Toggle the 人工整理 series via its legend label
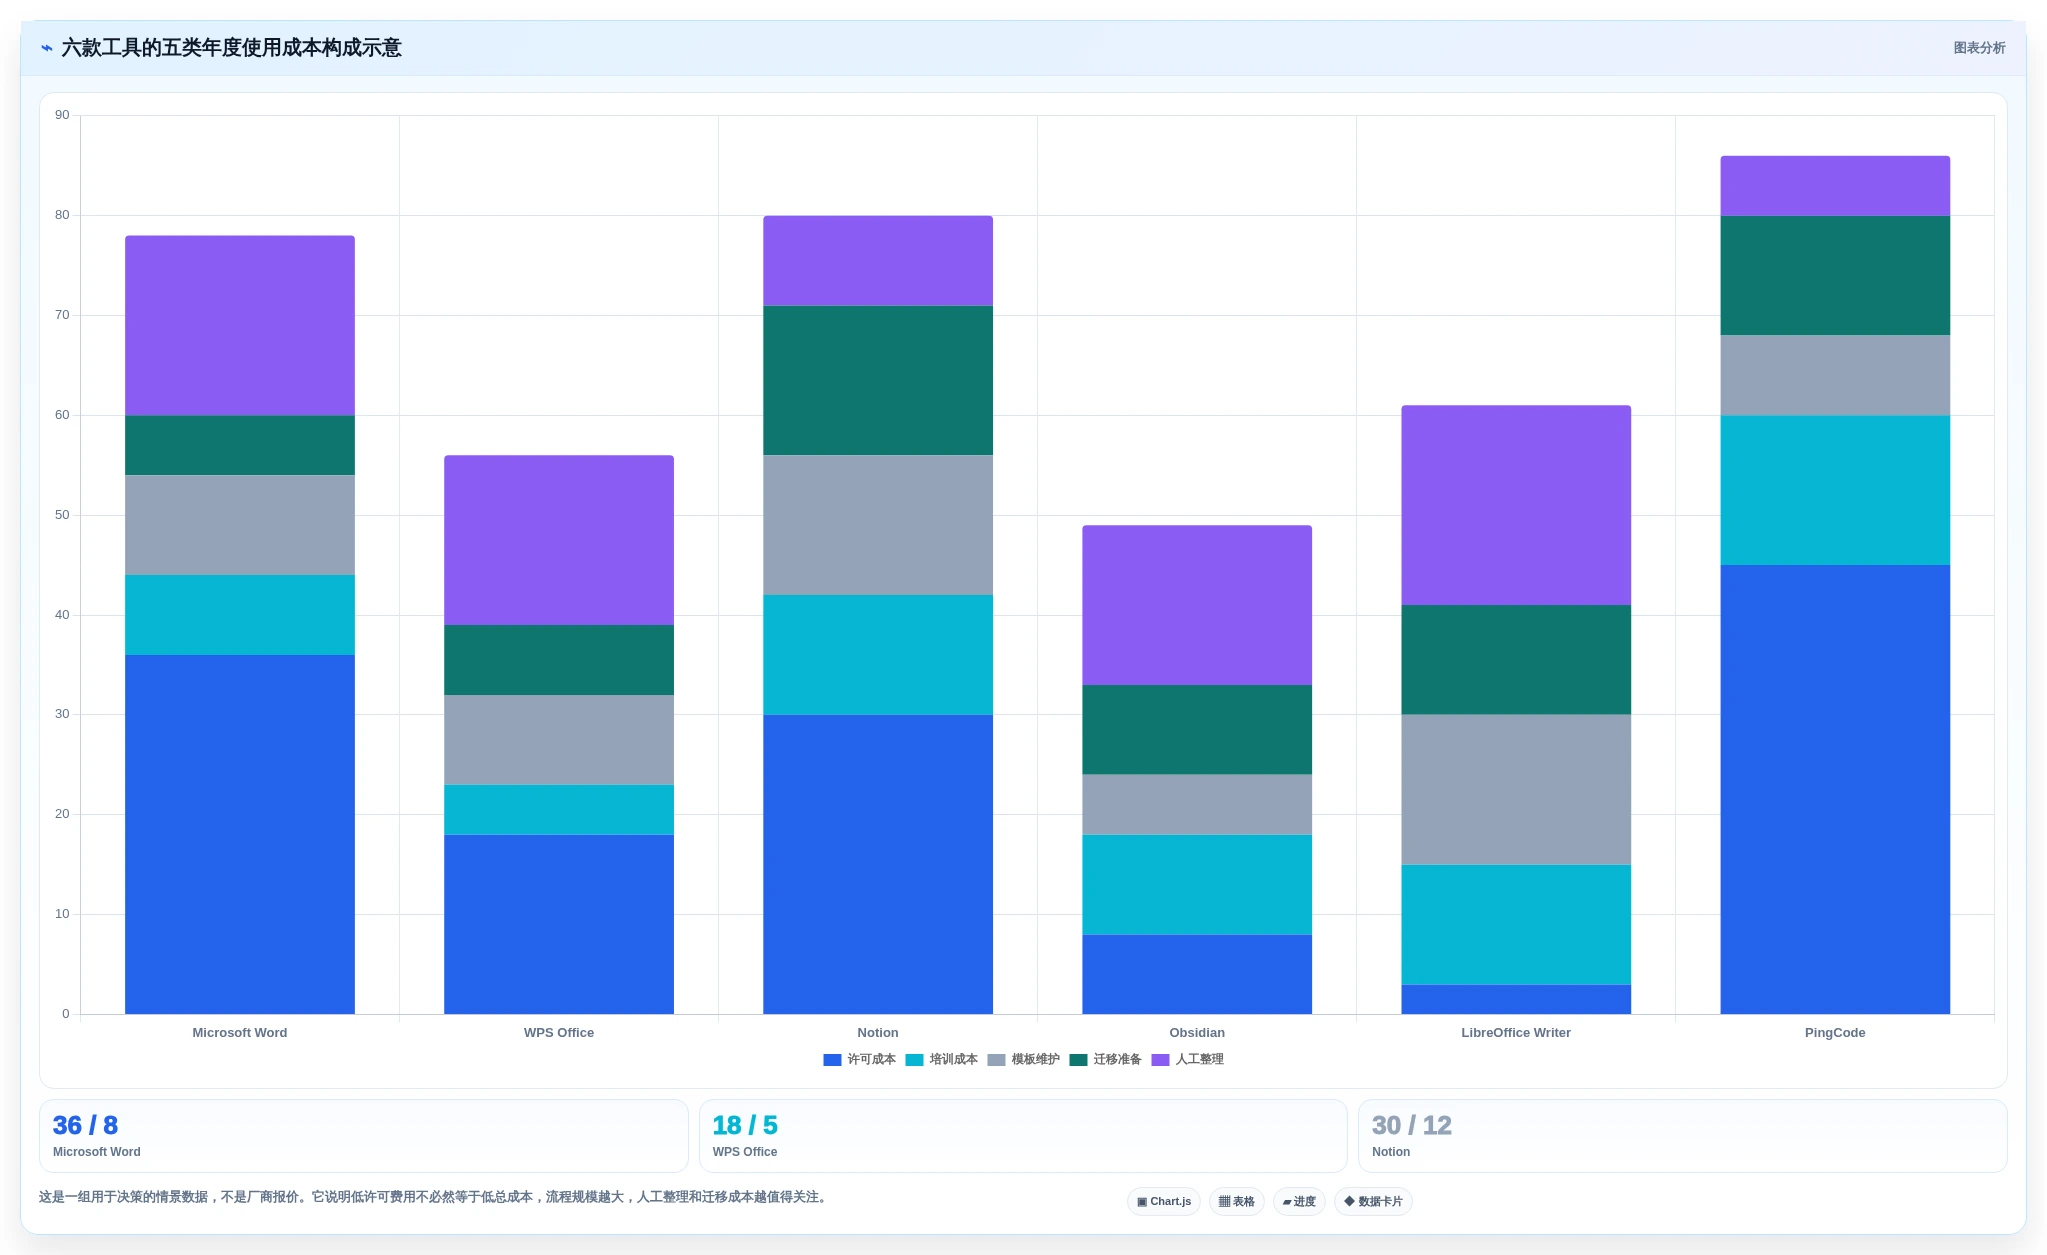Screen dimensions: 2047x1255 click(x=1199, y=1060)
